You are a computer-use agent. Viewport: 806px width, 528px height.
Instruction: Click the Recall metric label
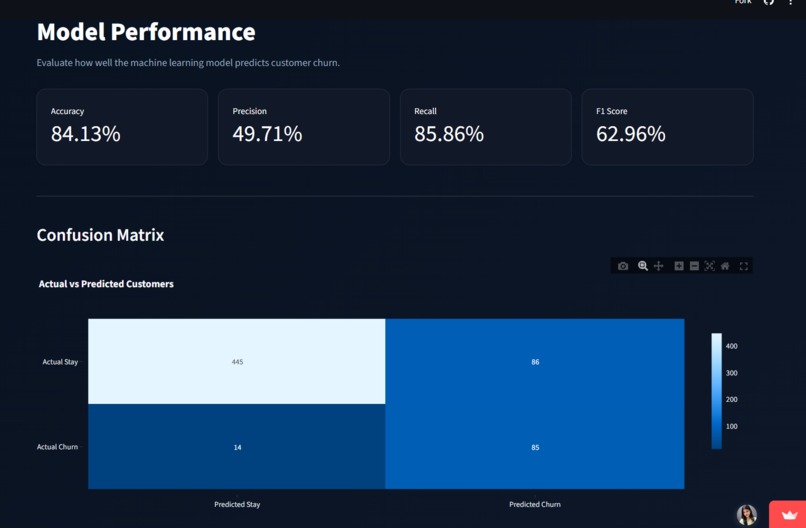[x=425, y=111]
